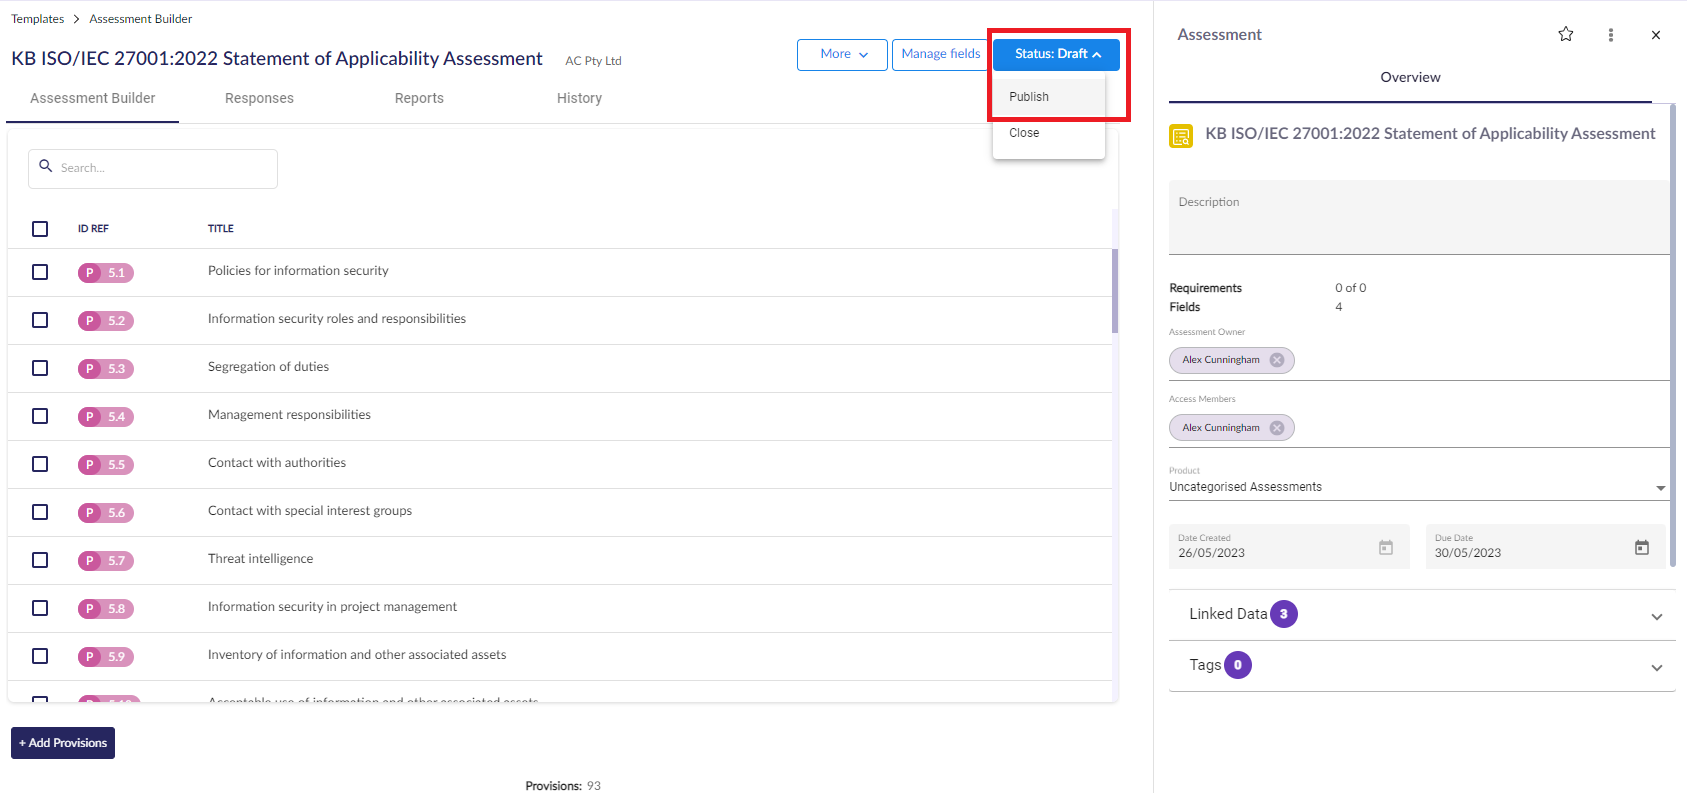The height and width of the screenshot is (793, 1687).
Task: Star the assessment as favorite
Action: [x=1565, y=35]
